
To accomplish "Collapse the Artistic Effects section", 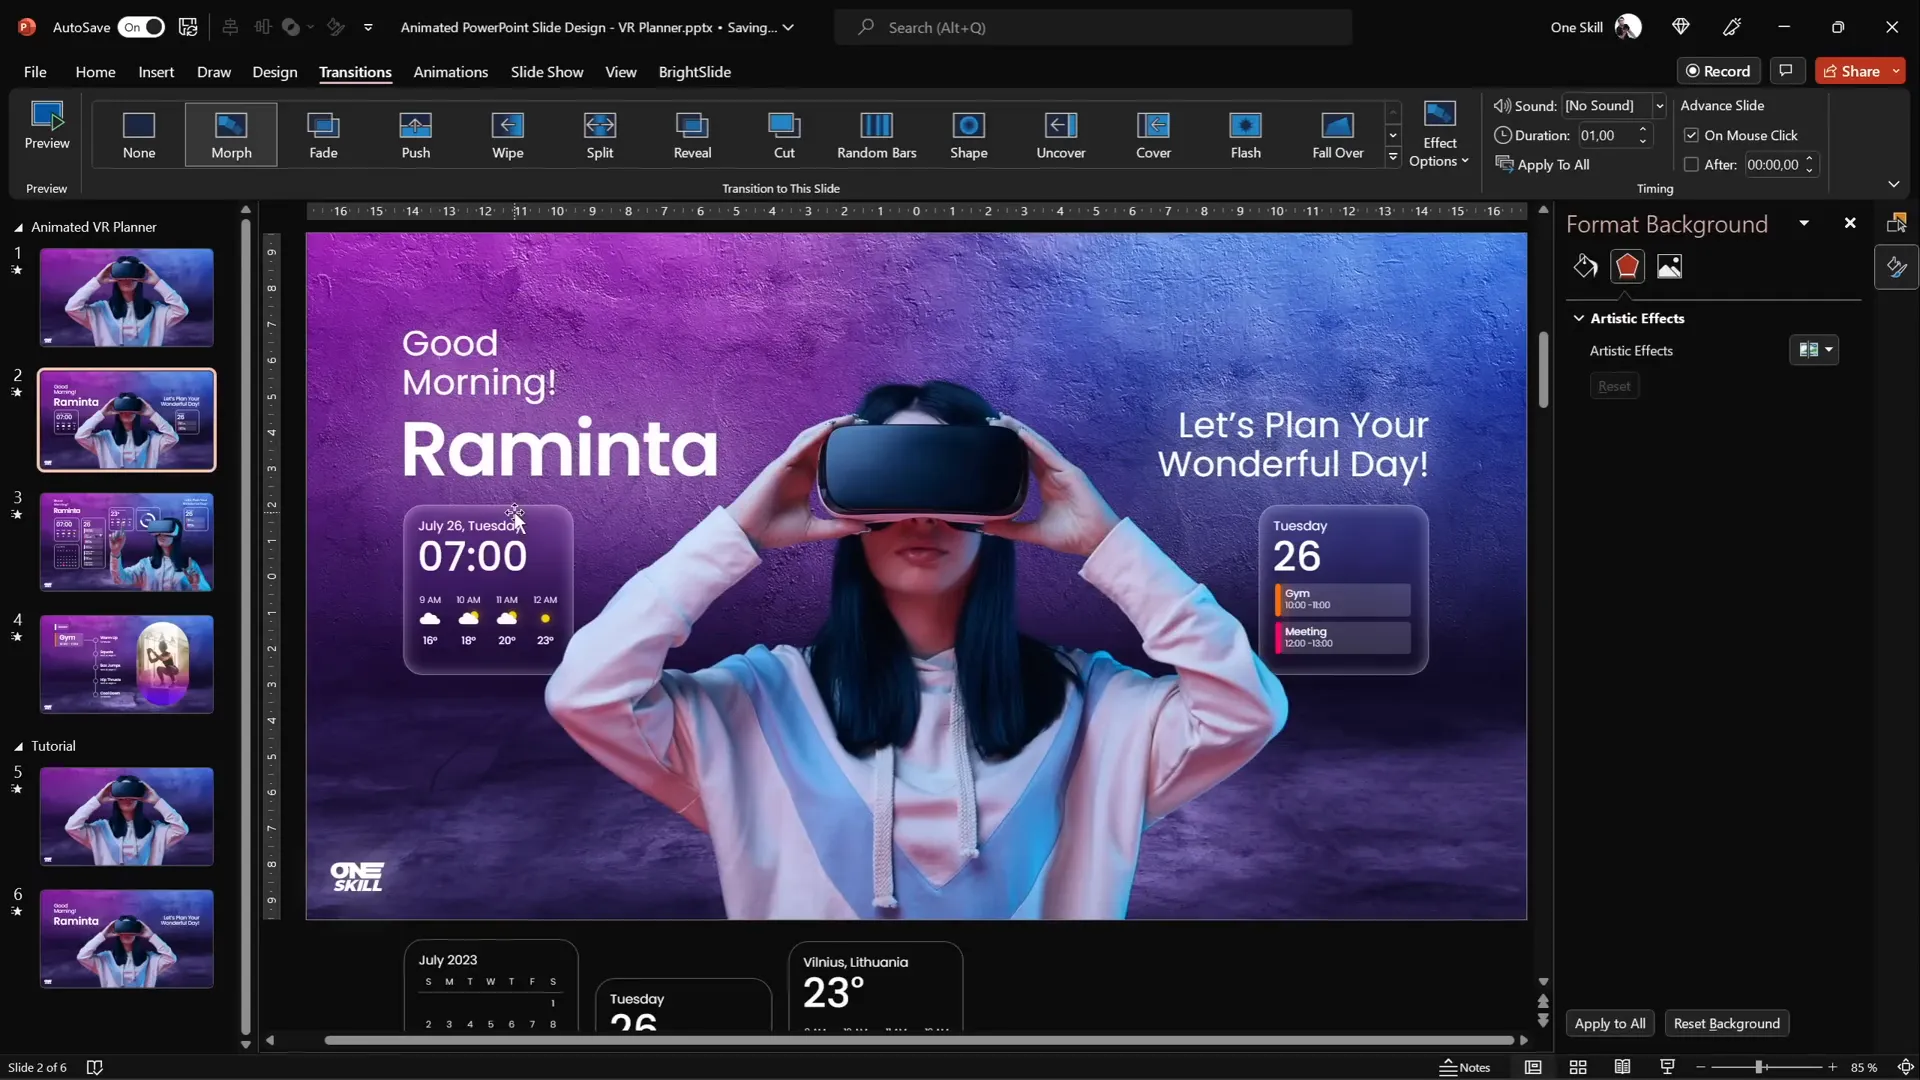I will 1579,318.
